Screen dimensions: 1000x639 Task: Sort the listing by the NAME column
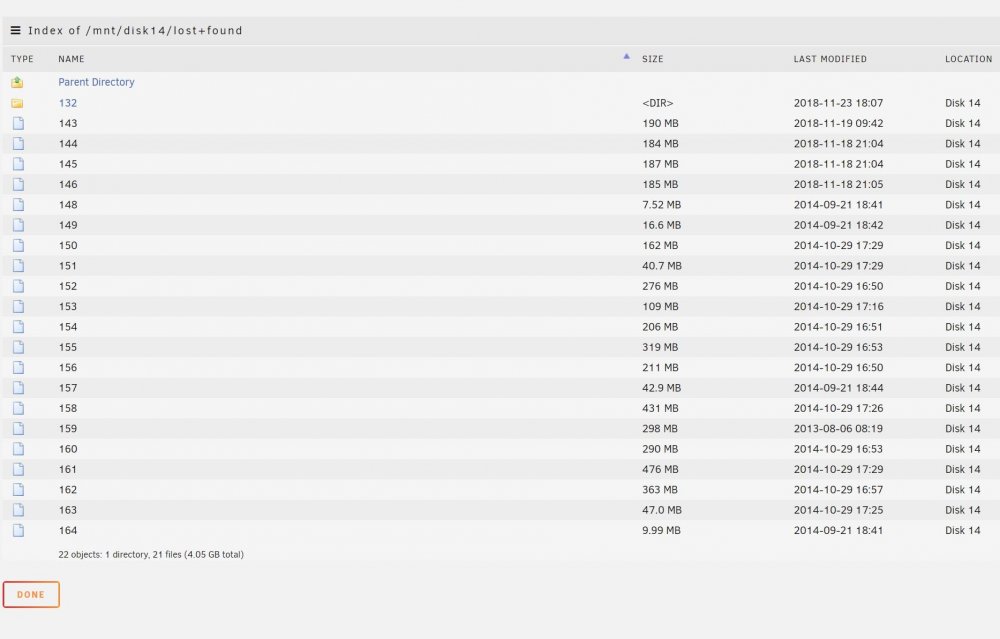click(x=71, y=59)
